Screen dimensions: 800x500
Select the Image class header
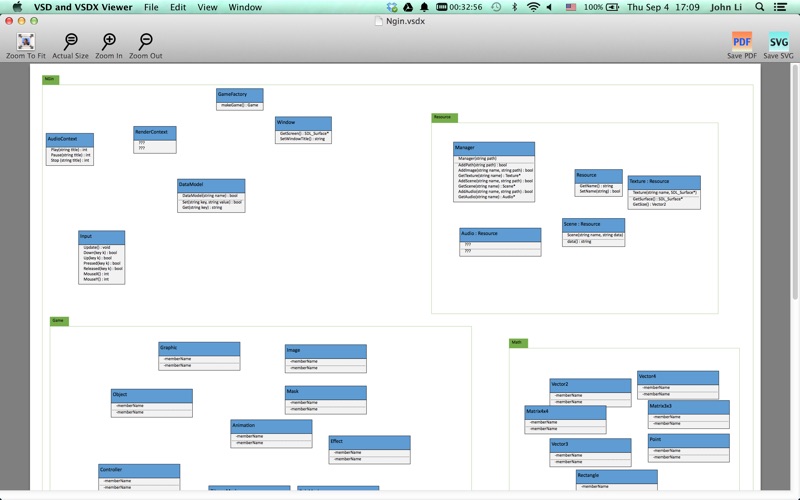coord(326,352)
